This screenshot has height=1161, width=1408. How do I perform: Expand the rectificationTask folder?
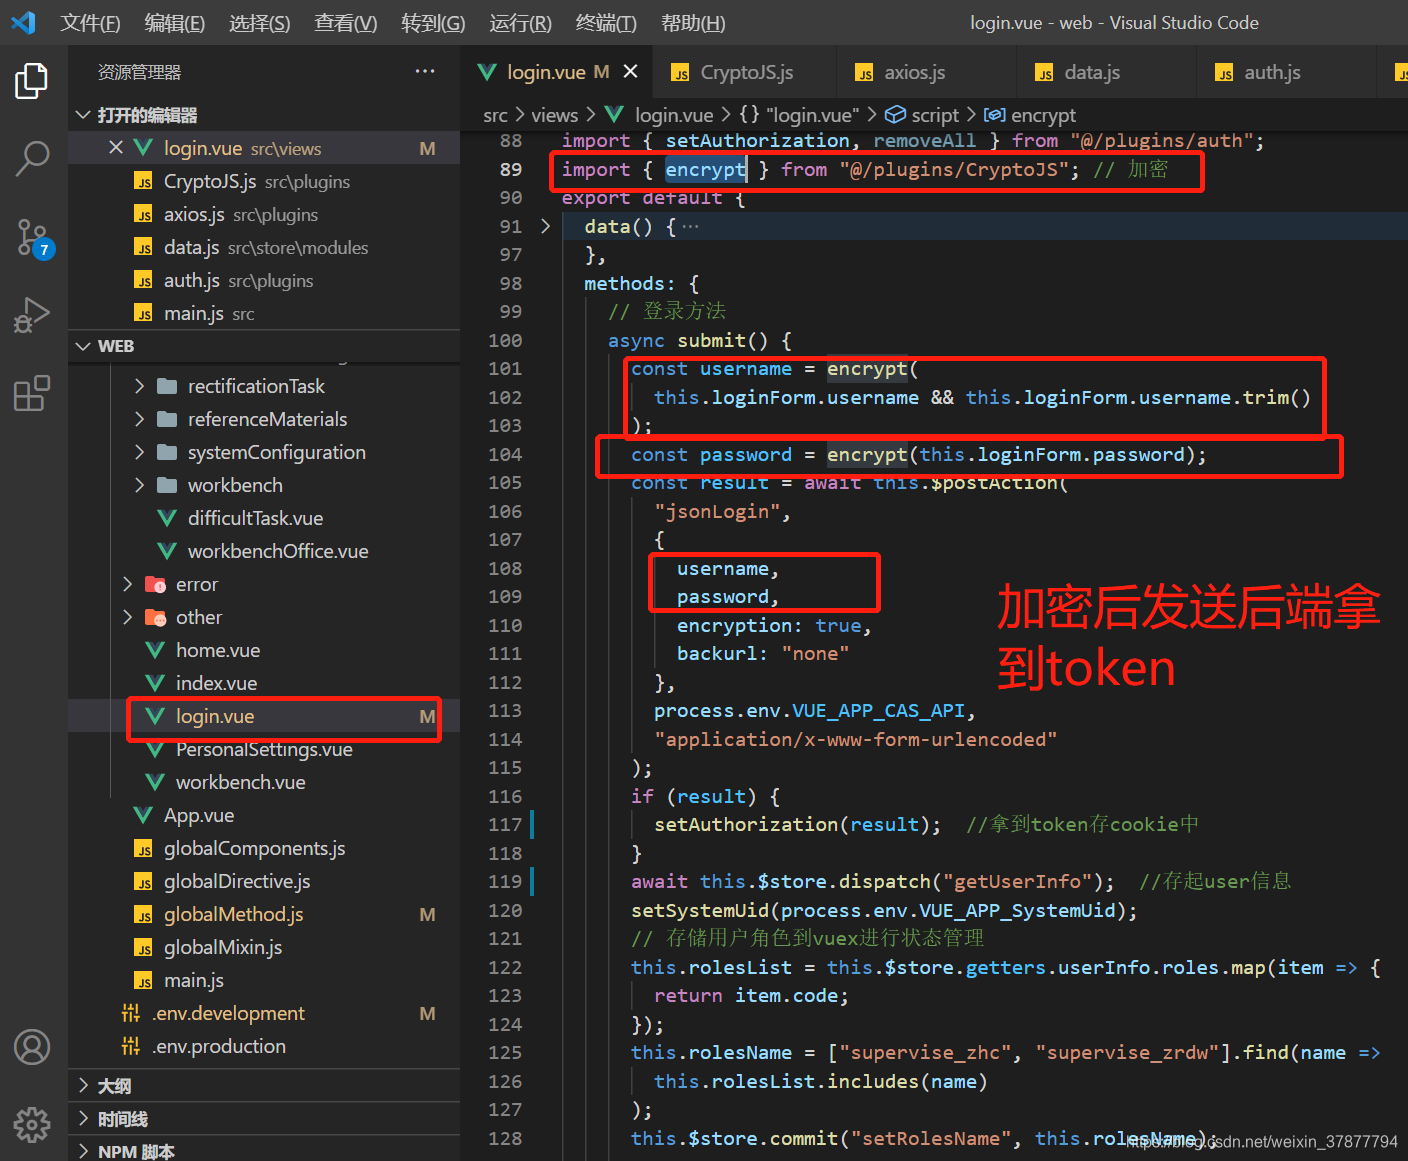[264, 386]
